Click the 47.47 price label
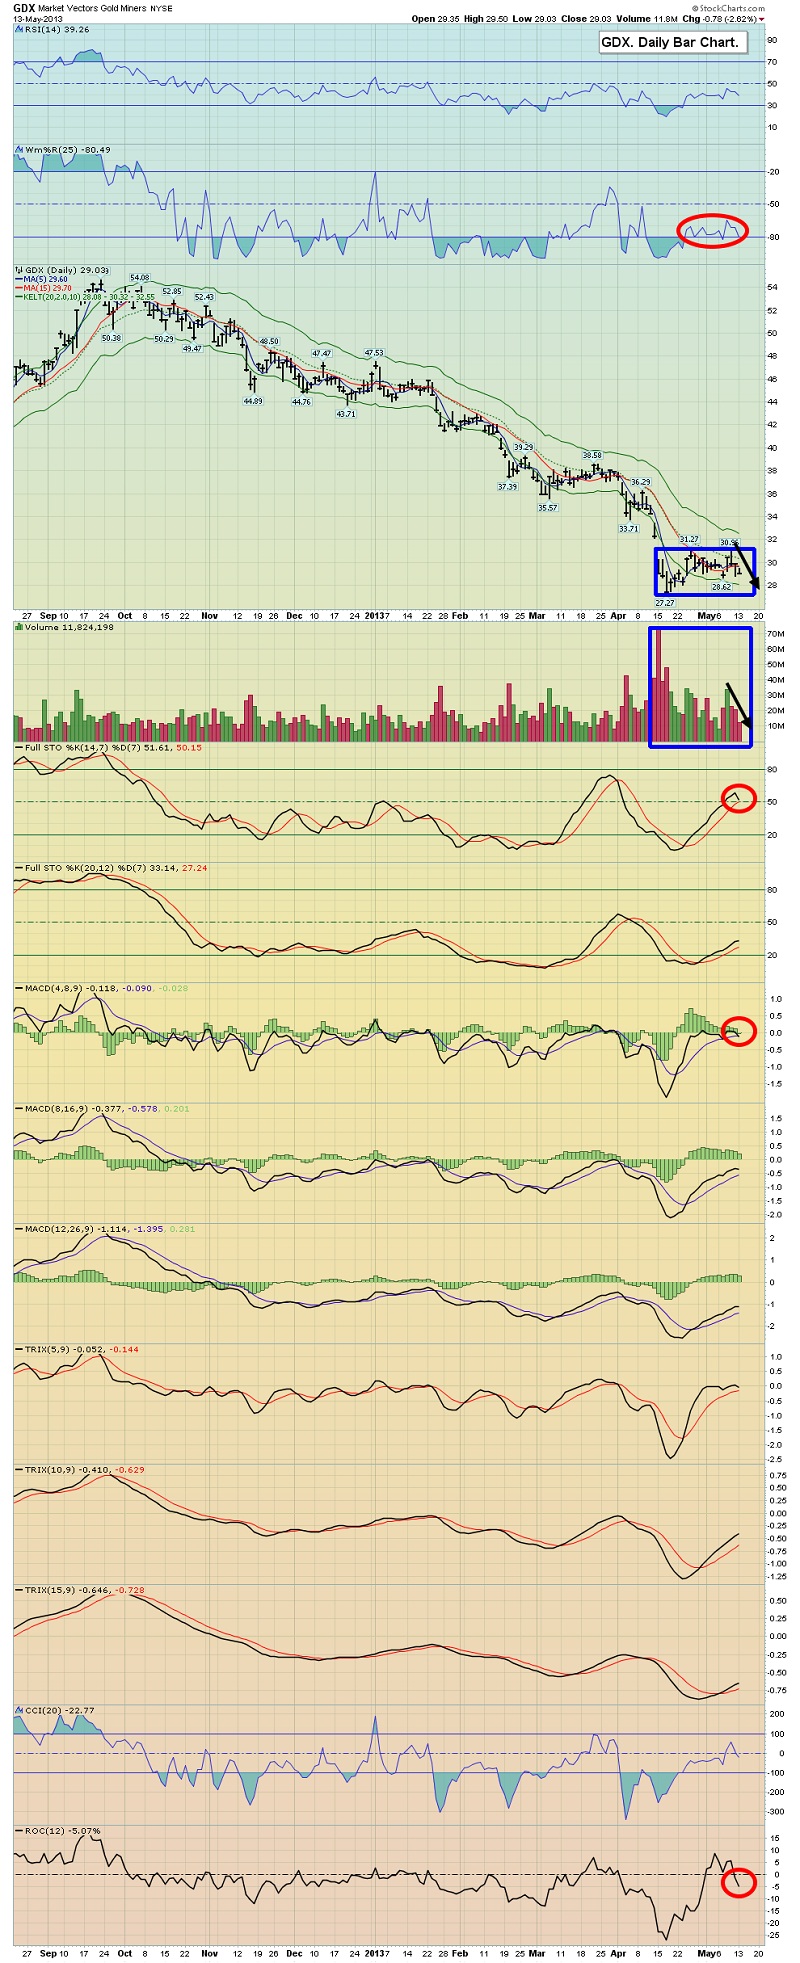 tap(322, 353)
